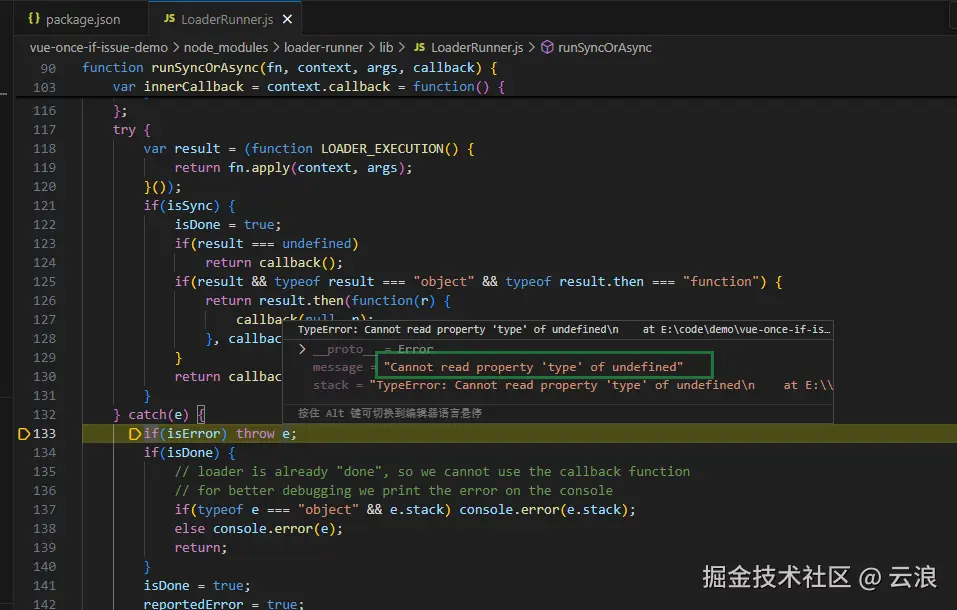Open LoaderRunner.js breadcrumb segment
Viewport: 957px width, 610px height.
(477, 48)
